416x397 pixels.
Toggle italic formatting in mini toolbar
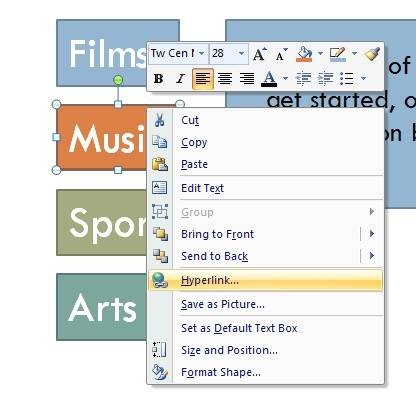pyautogui.click(x=180, y=79)
